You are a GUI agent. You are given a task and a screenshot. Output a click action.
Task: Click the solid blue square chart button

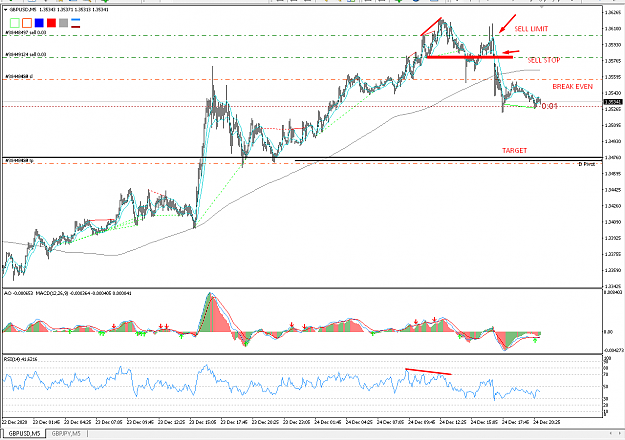(39, 23)
